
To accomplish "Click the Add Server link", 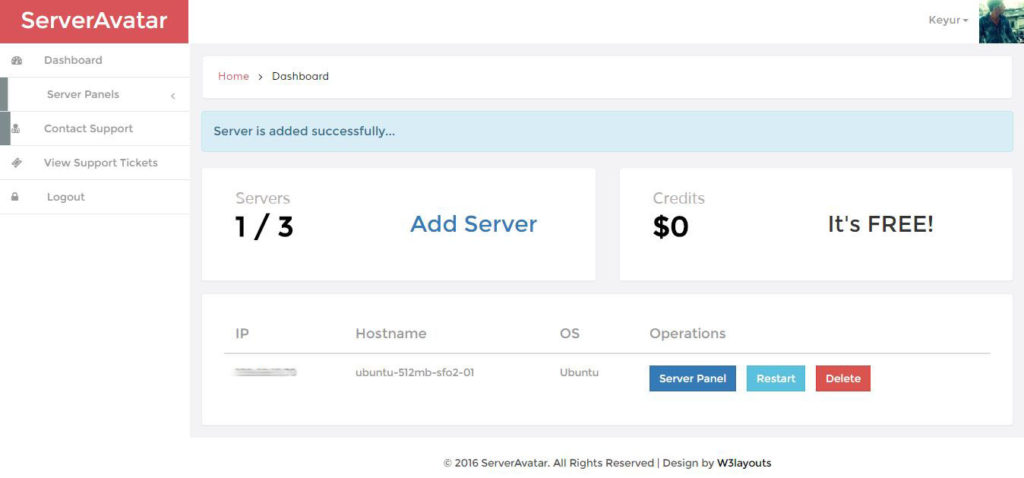I will [473, 224].
